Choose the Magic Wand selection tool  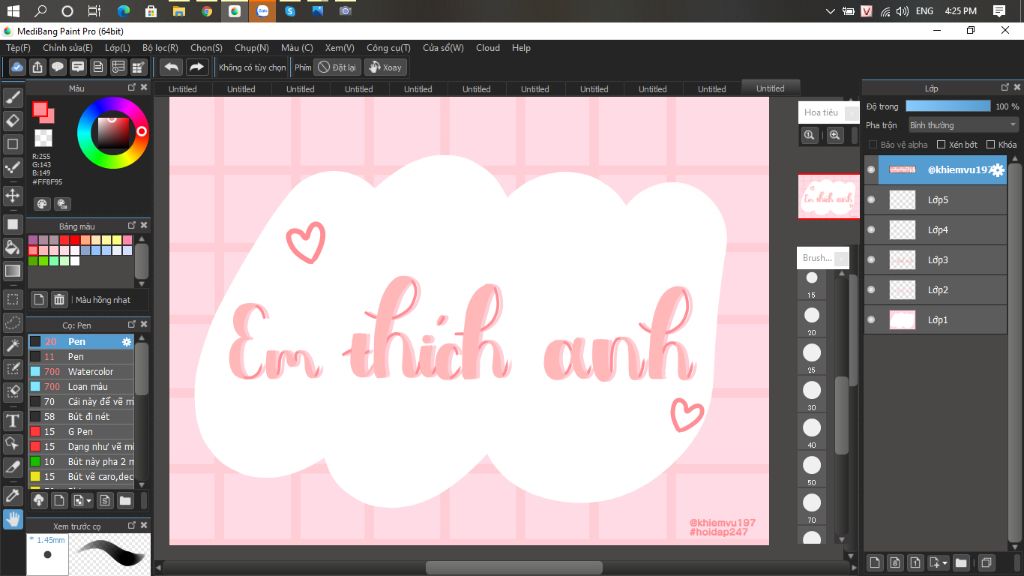pos(13,345)
